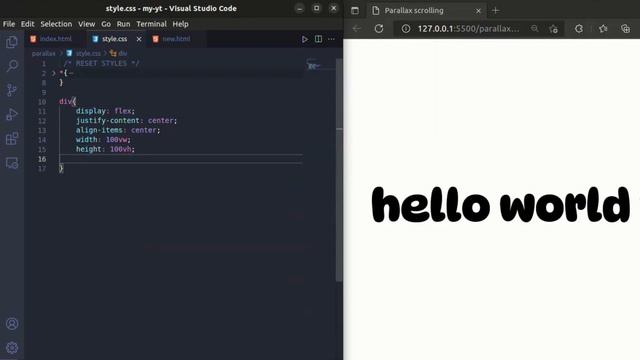The image size is (640, 360).
Task: Click the 'width: 100vw;' line
Action: click(103, 140)
